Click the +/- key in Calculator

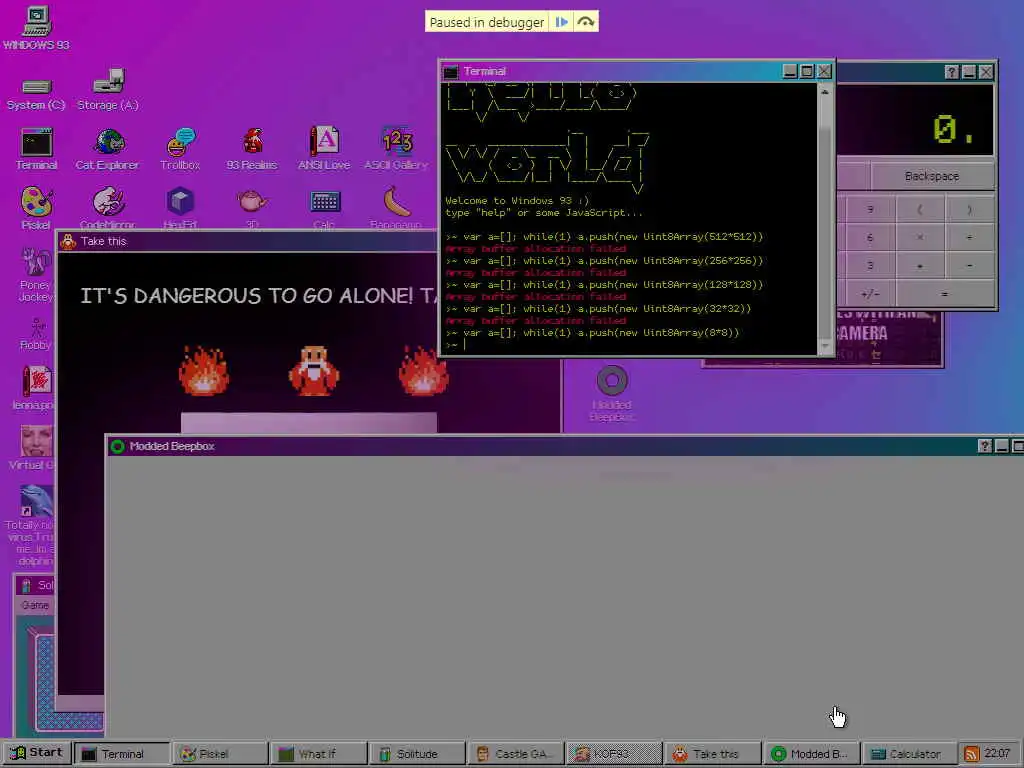869,294
